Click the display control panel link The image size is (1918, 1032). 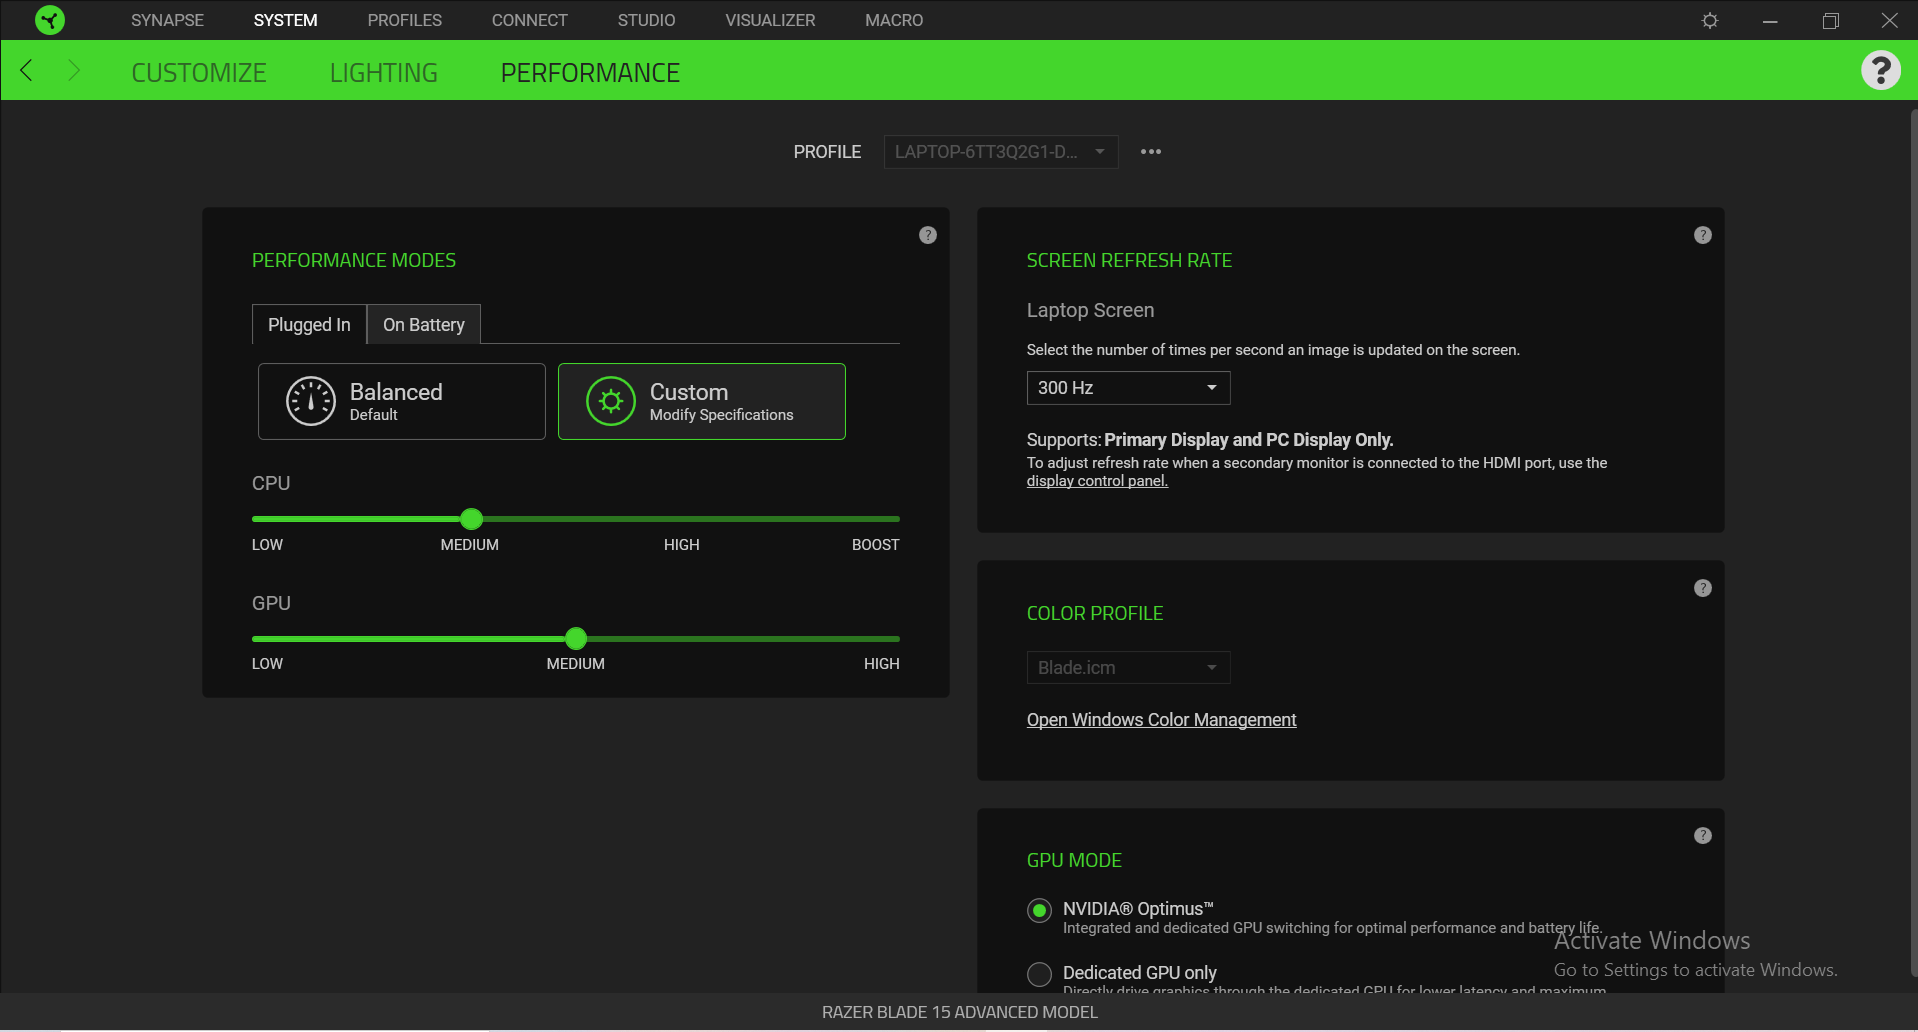pos(1097,481)
